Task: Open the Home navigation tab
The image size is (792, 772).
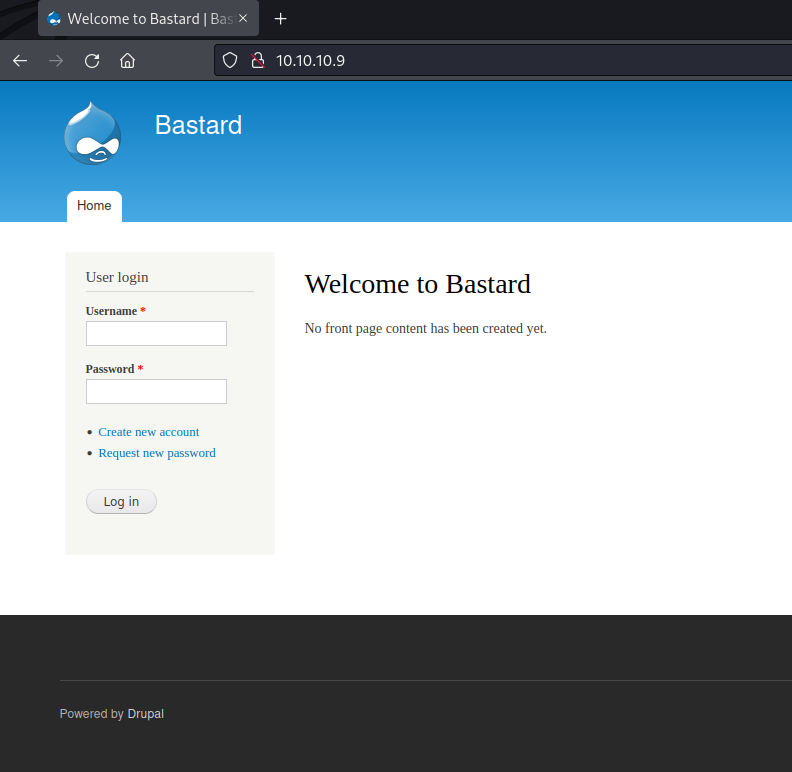Action: [x=94, y=206]
